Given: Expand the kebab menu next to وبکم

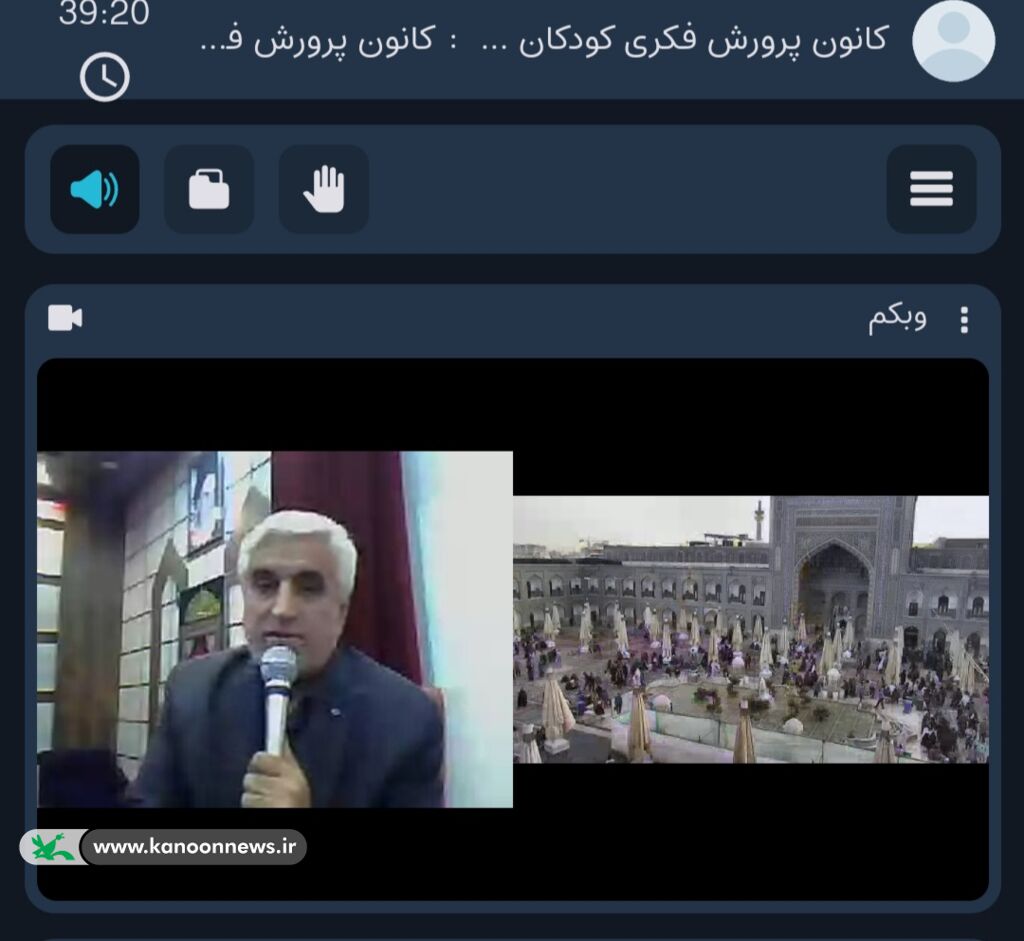Looking at the screenshot, I should coord(965,318).
